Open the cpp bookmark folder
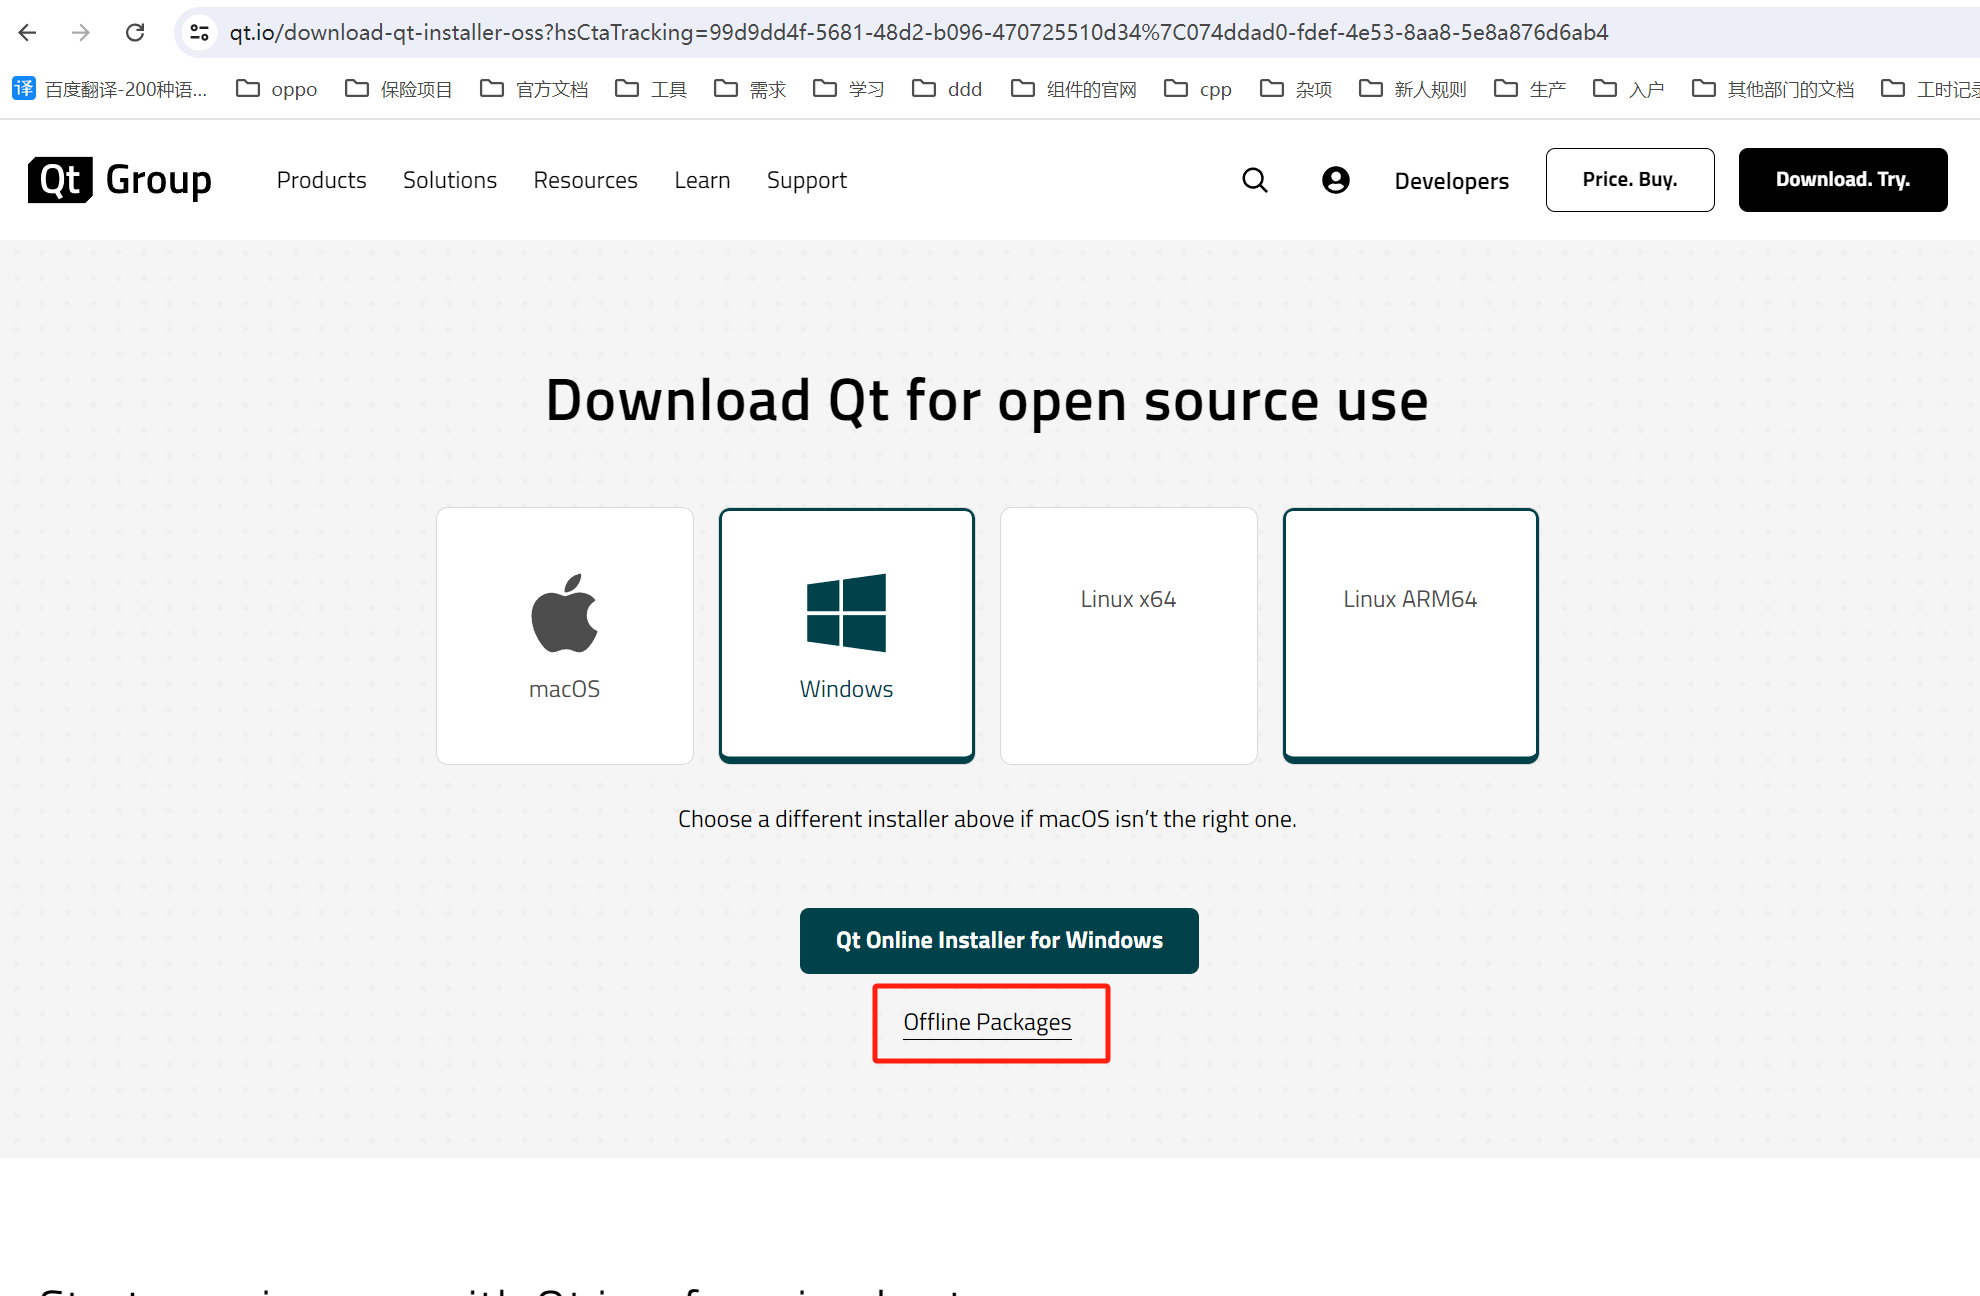Image resolution: width=1980 pixels, height=1296 pixels. pos(1198,89)
